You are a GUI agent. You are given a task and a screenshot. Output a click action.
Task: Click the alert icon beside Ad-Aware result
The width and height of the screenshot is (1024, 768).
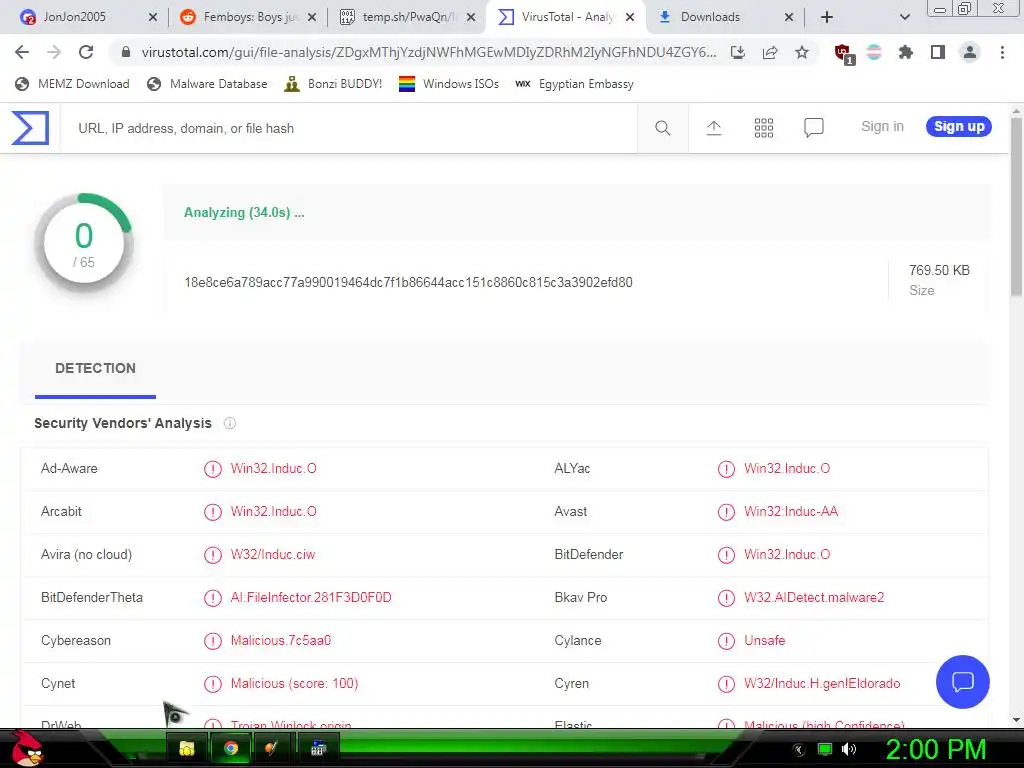click(213, 469)
